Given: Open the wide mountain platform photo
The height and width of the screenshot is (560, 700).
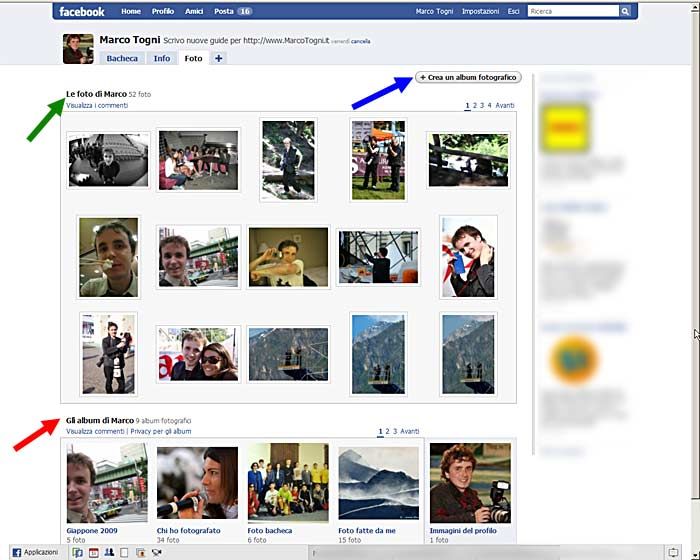Looking at the screenshot, I should point(288,354).
